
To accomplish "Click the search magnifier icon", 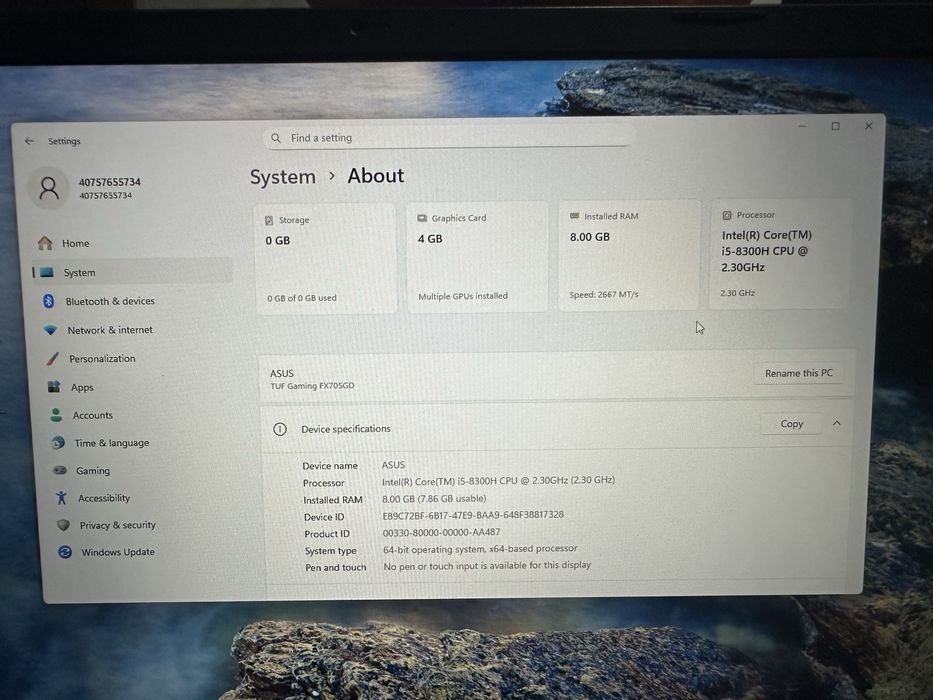I will (275, 138).
